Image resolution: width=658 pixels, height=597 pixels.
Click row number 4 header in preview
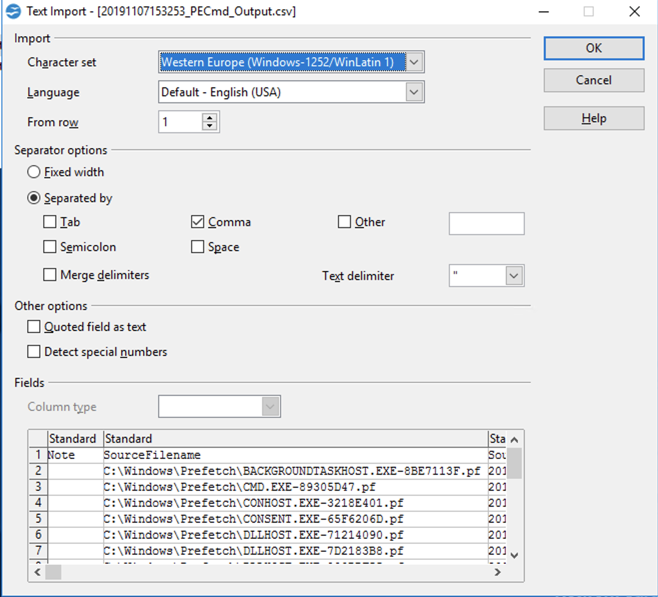pyautogui.click(x=38, y=503)
